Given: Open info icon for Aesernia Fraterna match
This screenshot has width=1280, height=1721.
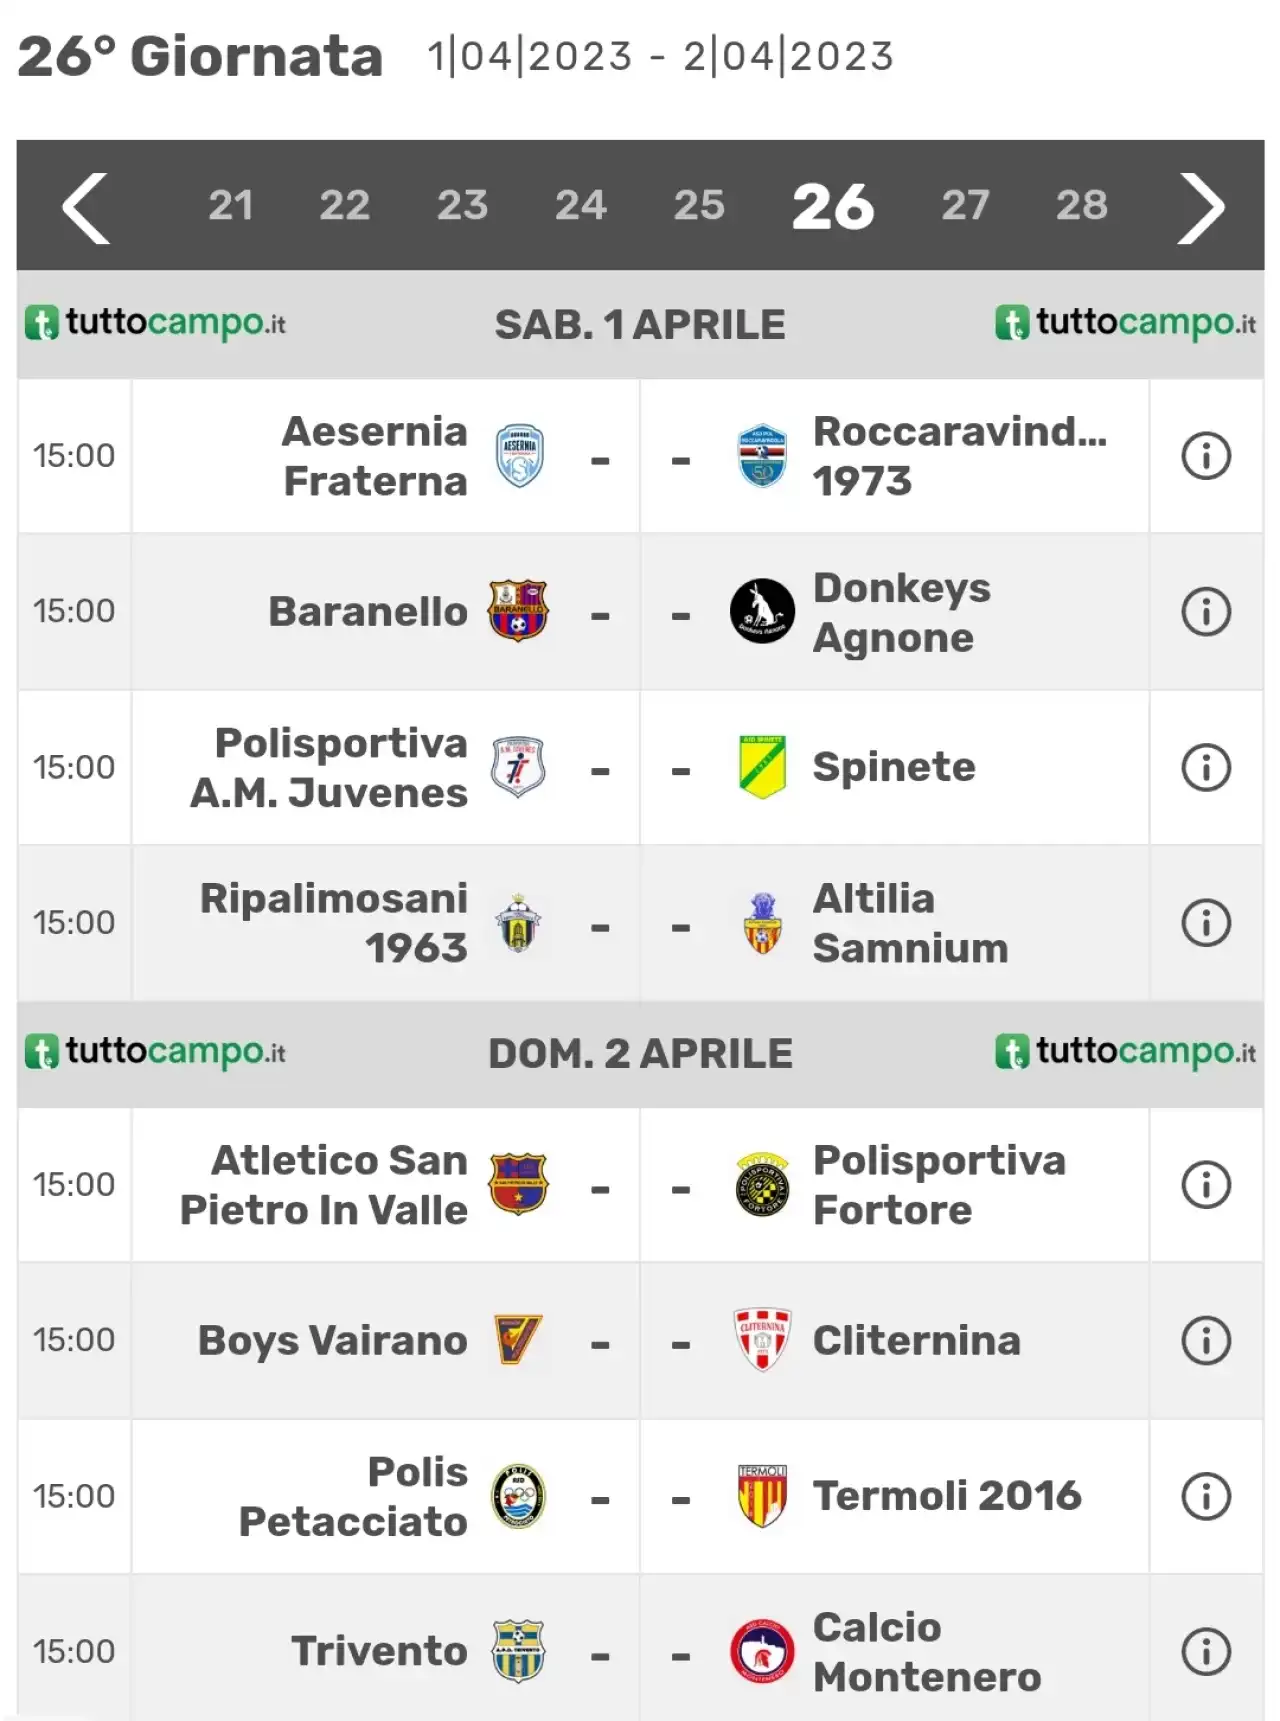Looking at the screenshot, I should click(x=1206, y=456).
